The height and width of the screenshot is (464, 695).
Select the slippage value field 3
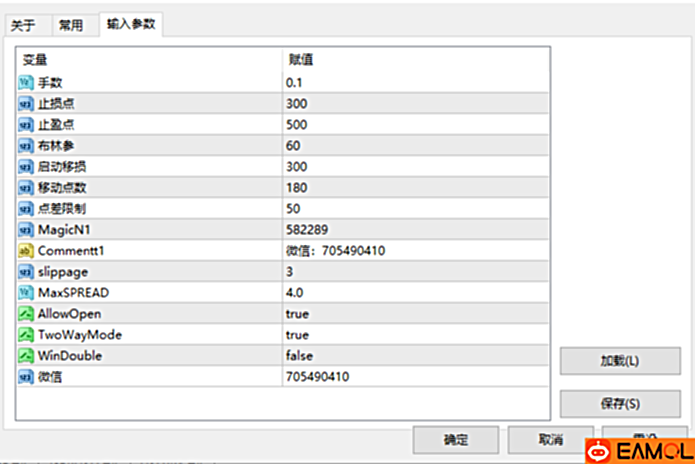(x=290, y=272)
